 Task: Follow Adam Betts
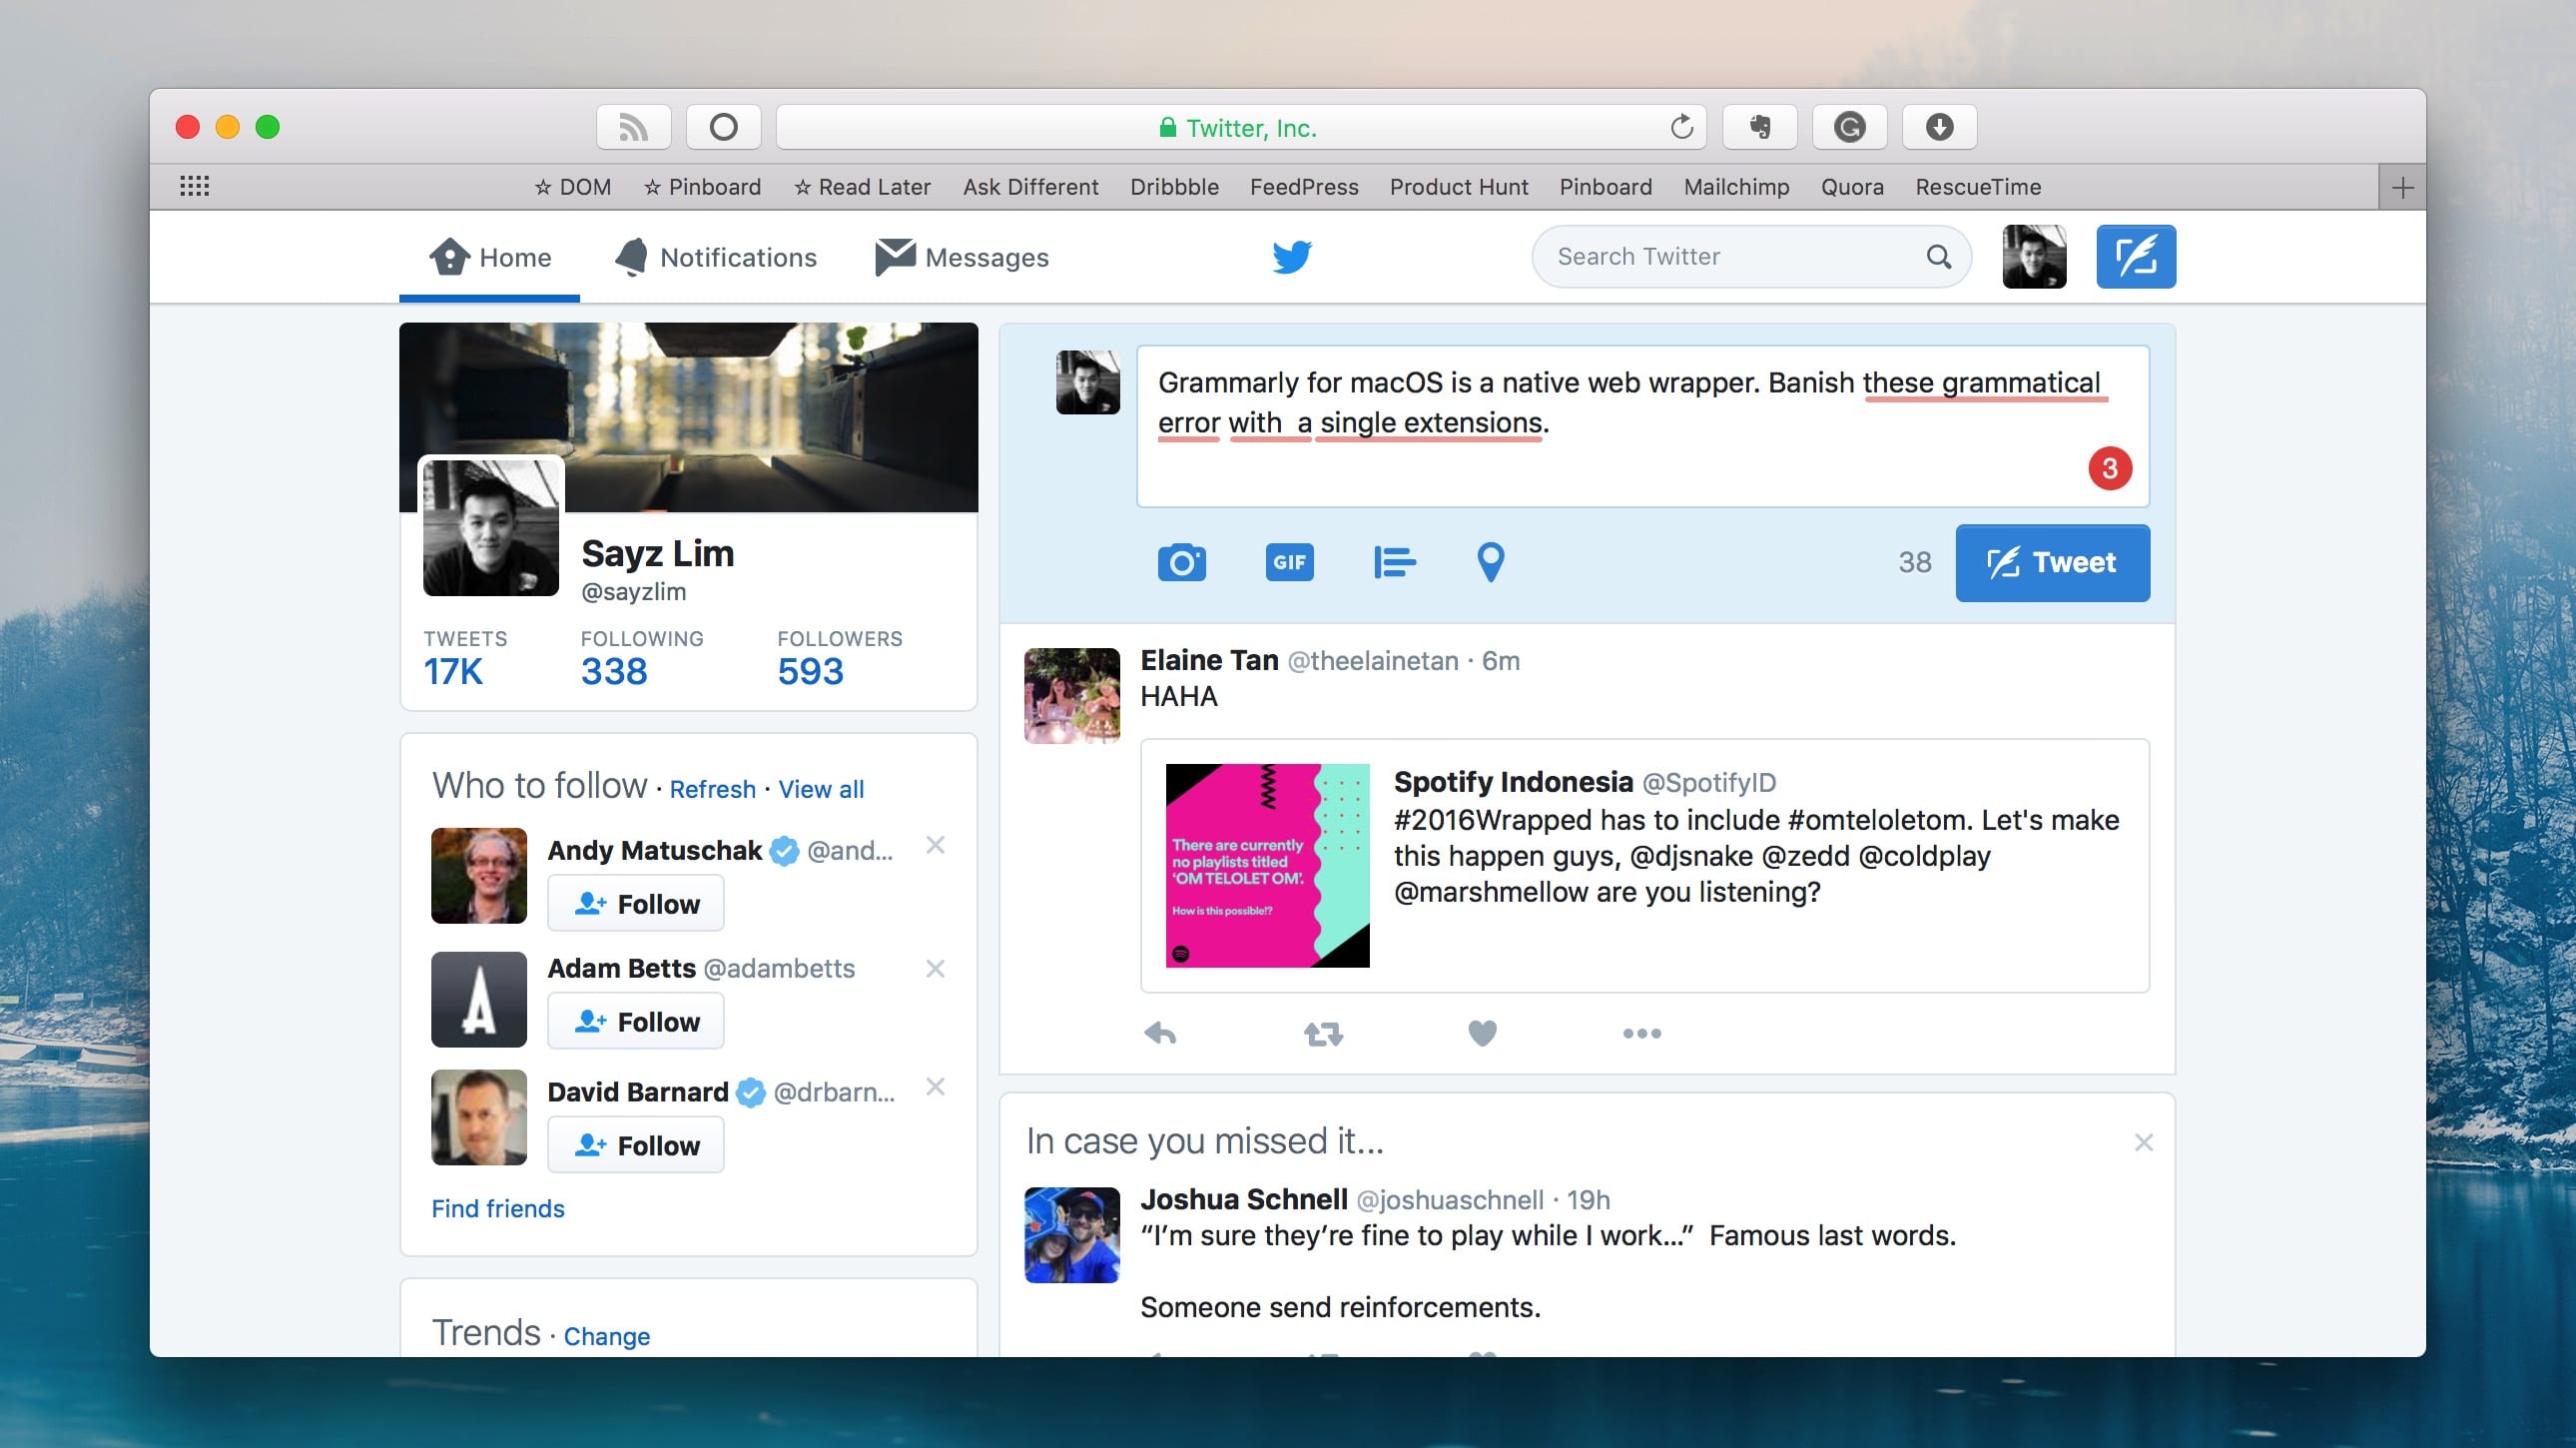point(636,1021)
